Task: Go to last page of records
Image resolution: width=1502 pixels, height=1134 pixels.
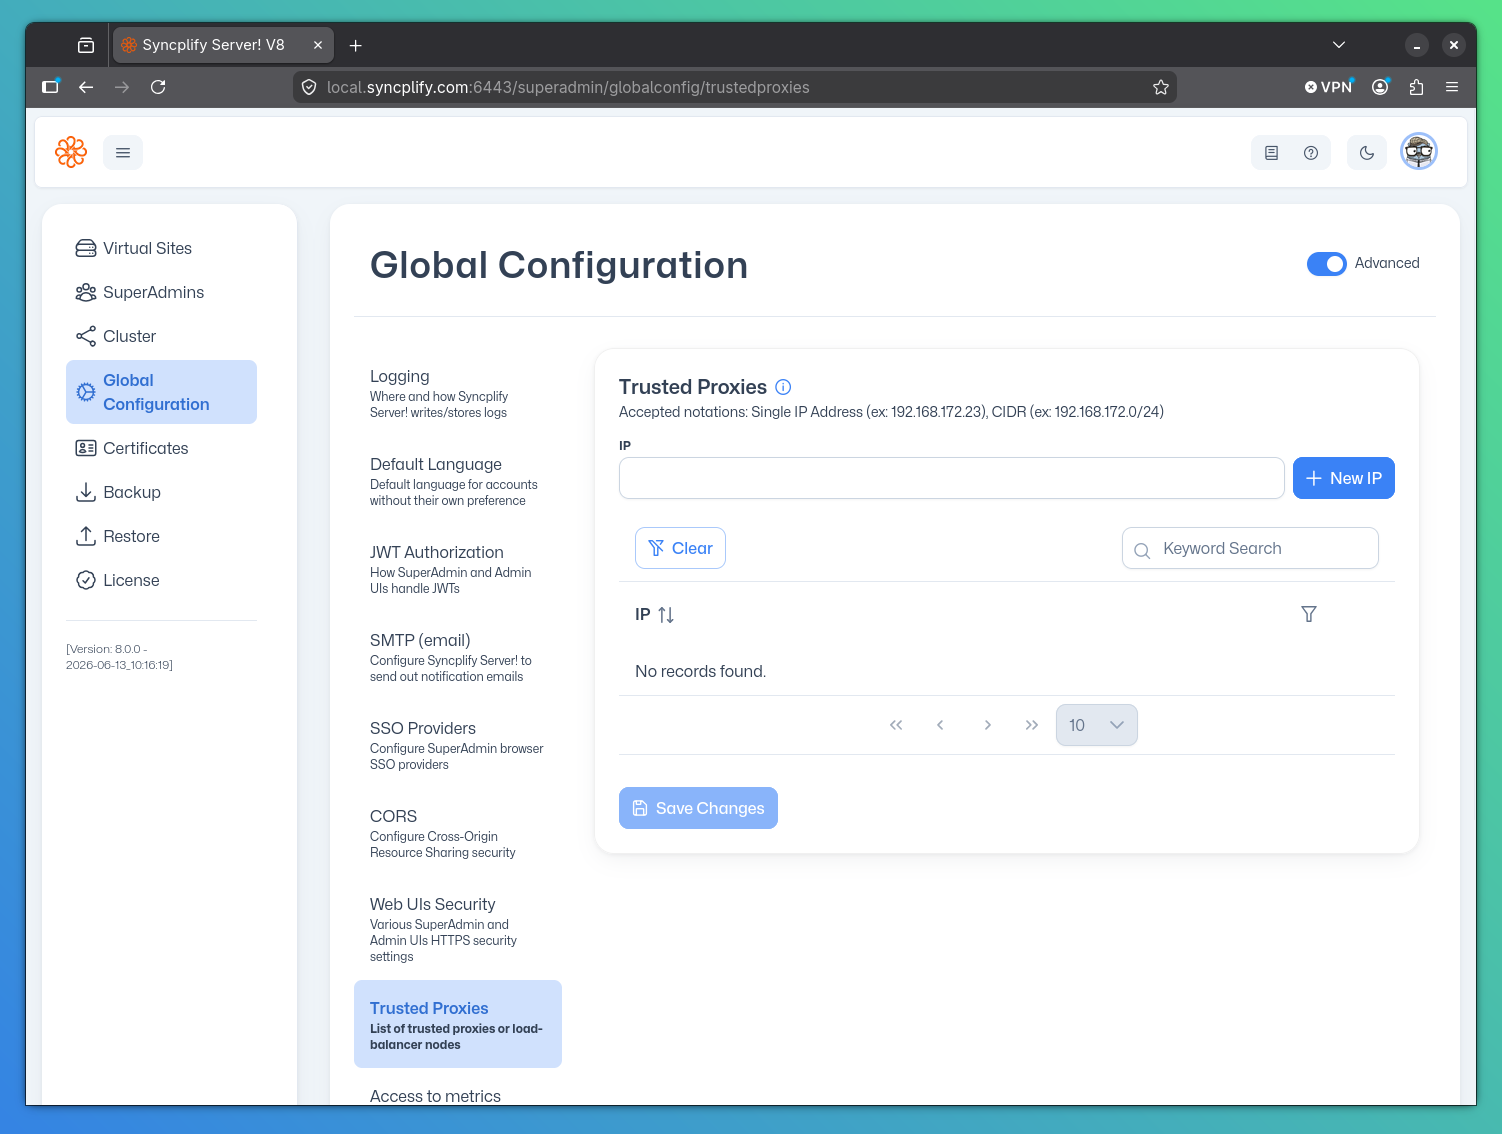Action: 1032,725
